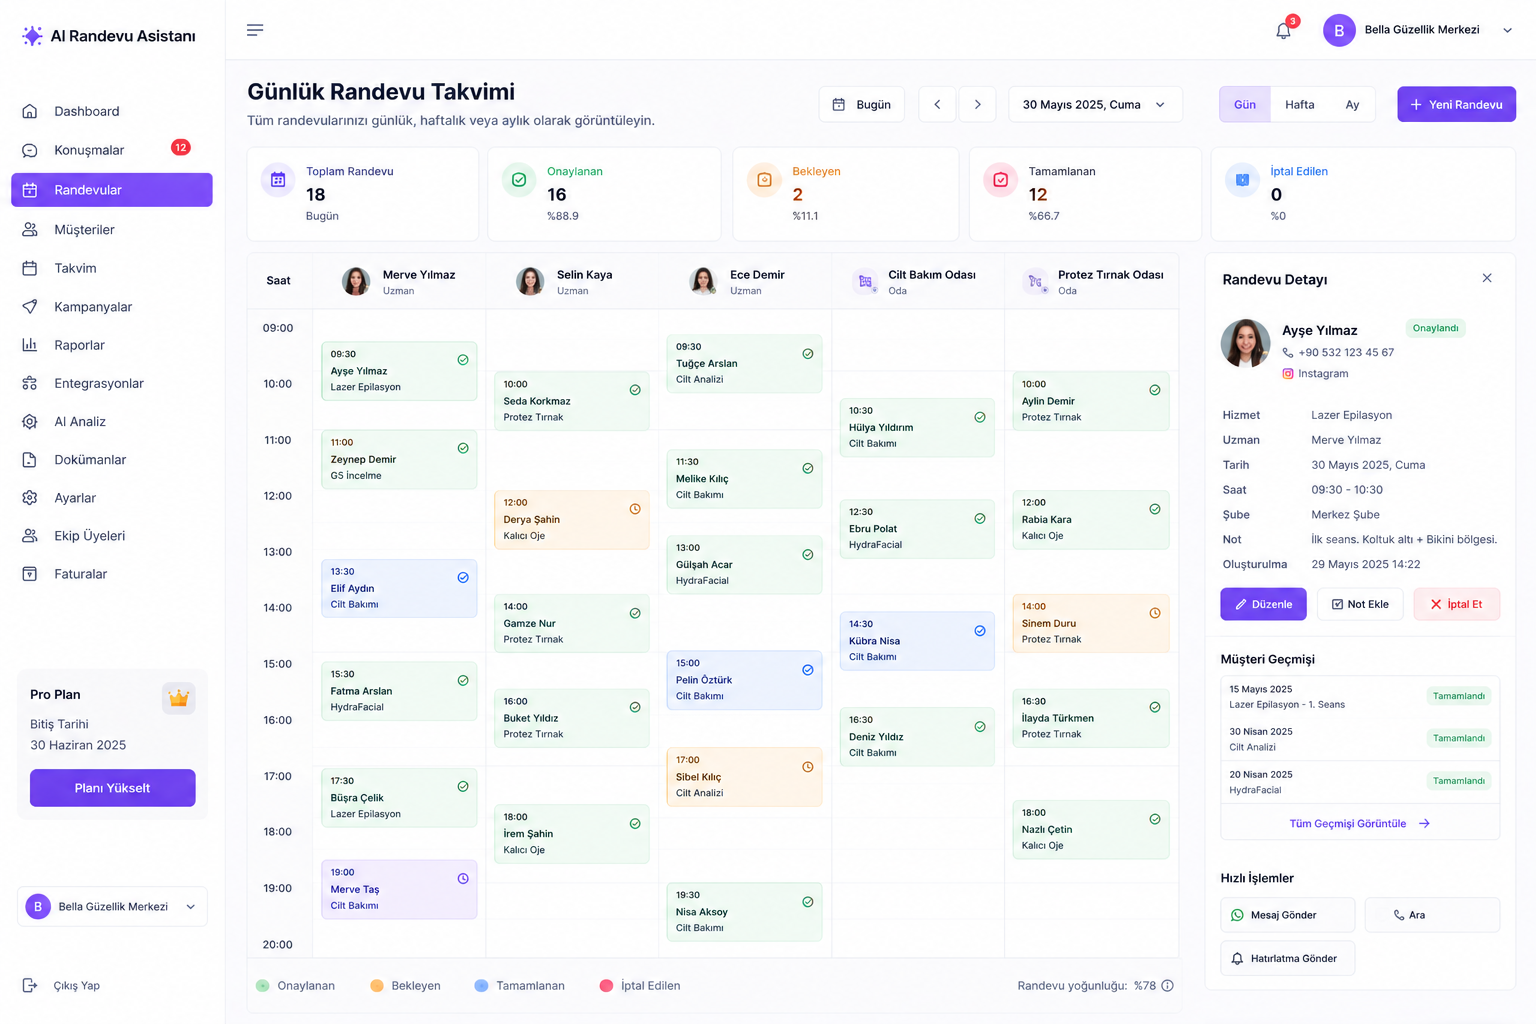This screenshot has height=1024, width=1536.
Task: Click the Yeni Randevu button
Action: pyautogui.click(x=1456, y=104)
